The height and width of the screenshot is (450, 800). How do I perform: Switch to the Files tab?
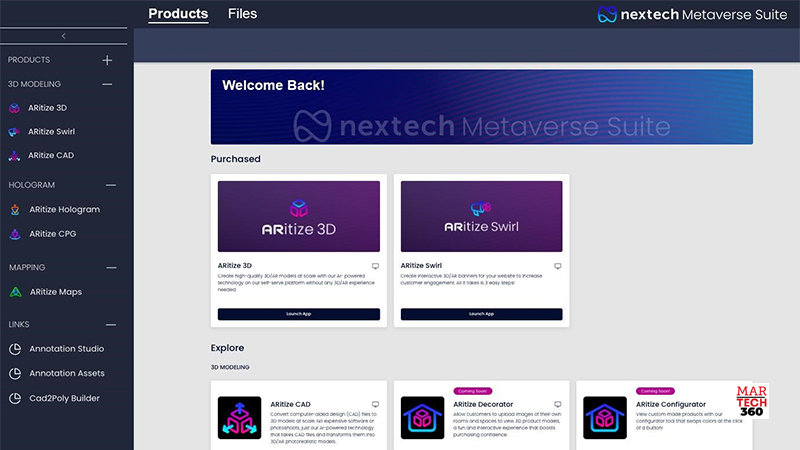click(242, 14)
